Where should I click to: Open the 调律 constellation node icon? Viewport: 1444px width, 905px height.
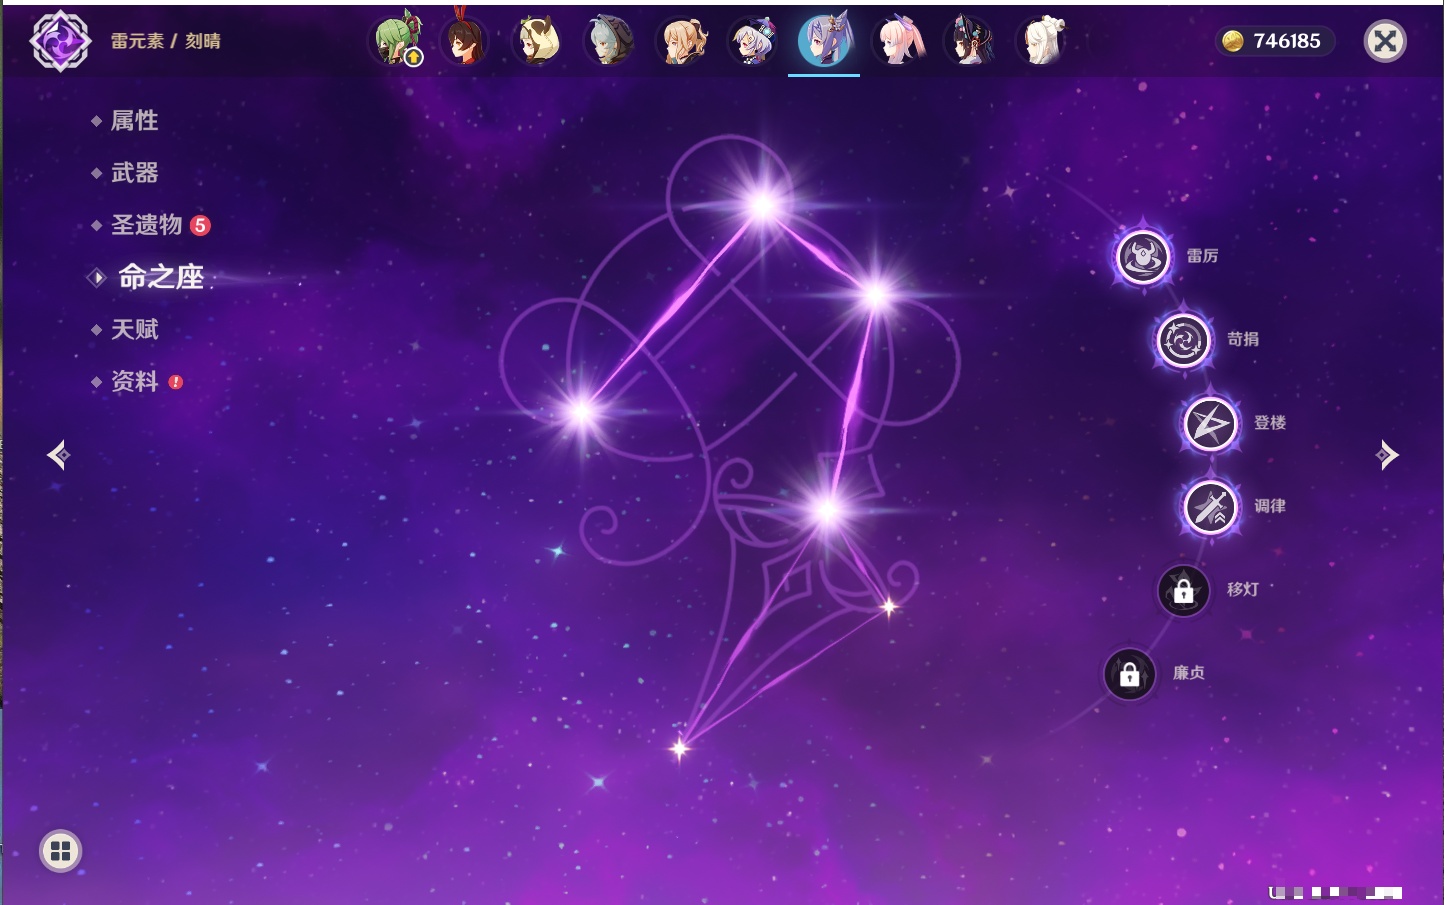(x=1211, y=507)
